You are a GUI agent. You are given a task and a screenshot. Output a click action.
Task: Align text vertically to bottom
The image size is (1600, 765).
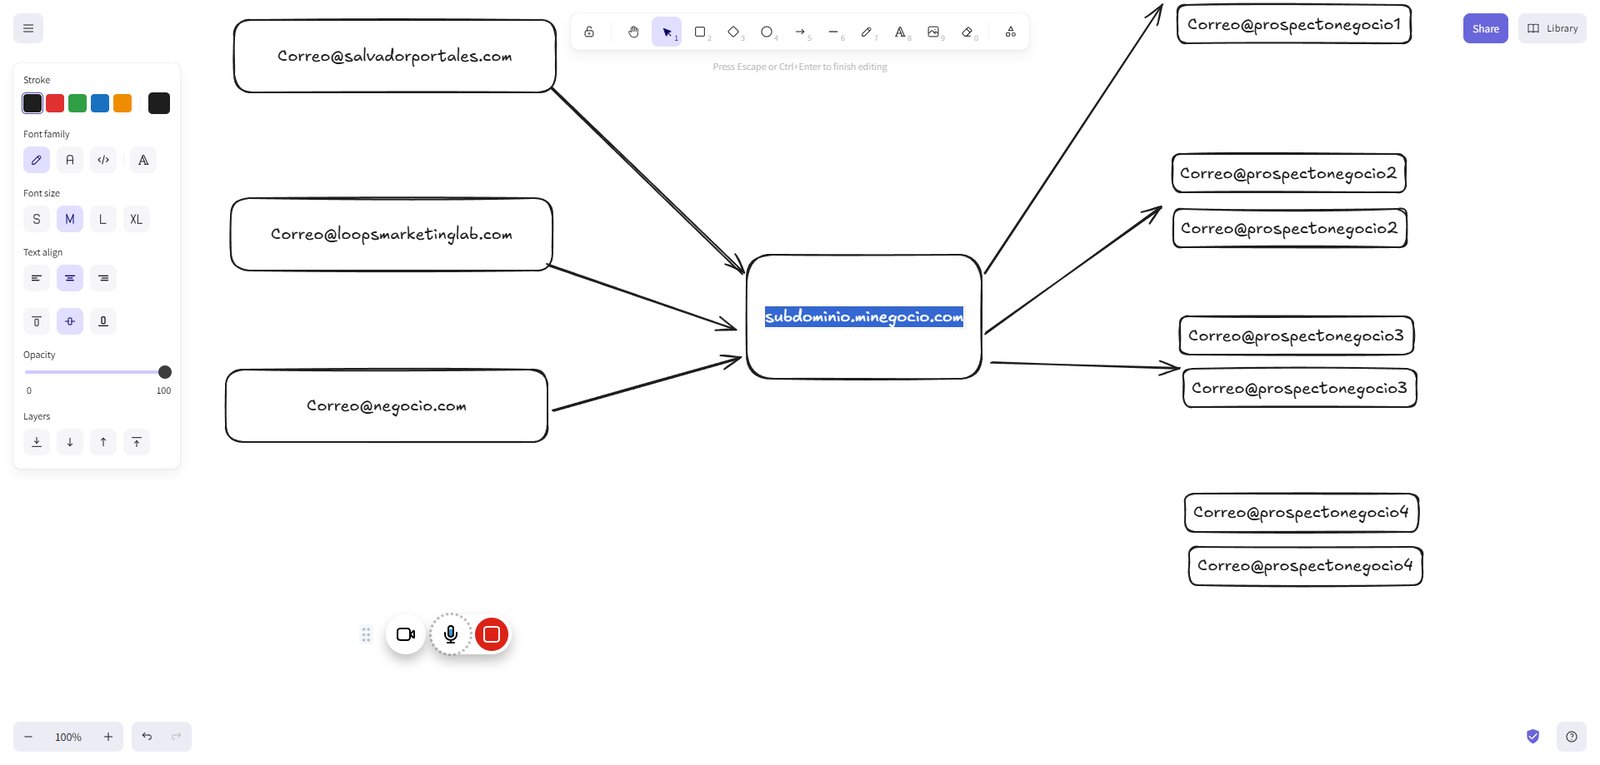pos(103,321)
